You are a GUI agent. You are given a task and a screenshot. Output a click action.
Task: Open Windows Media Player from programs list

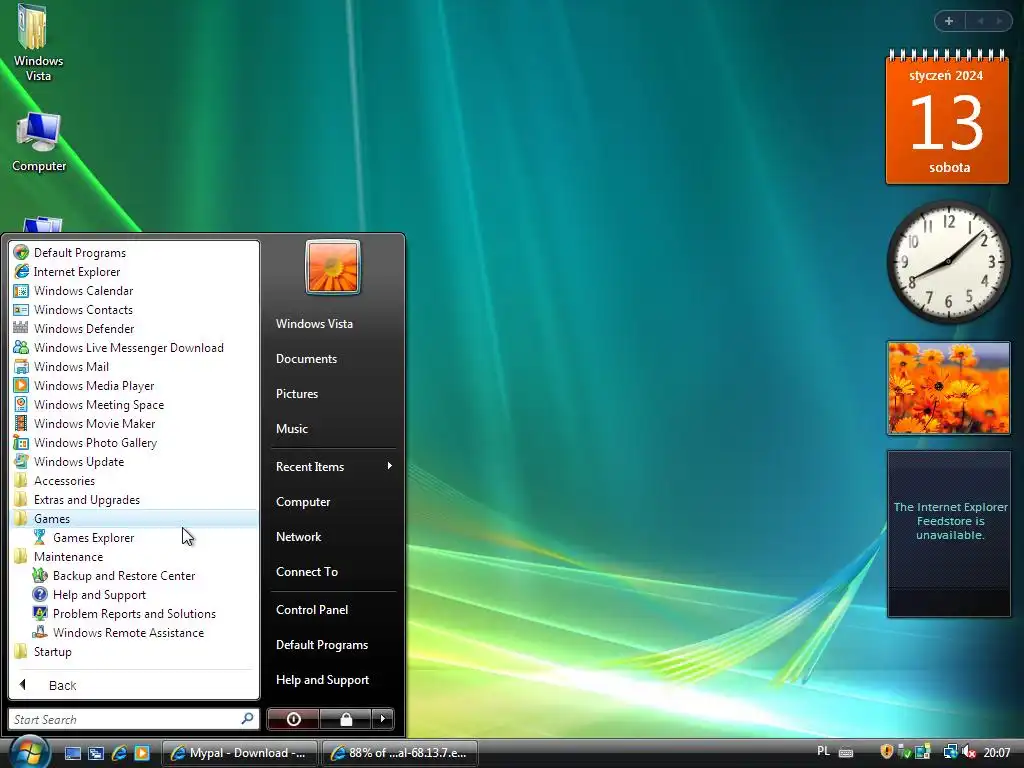click(x=84, y=385)
